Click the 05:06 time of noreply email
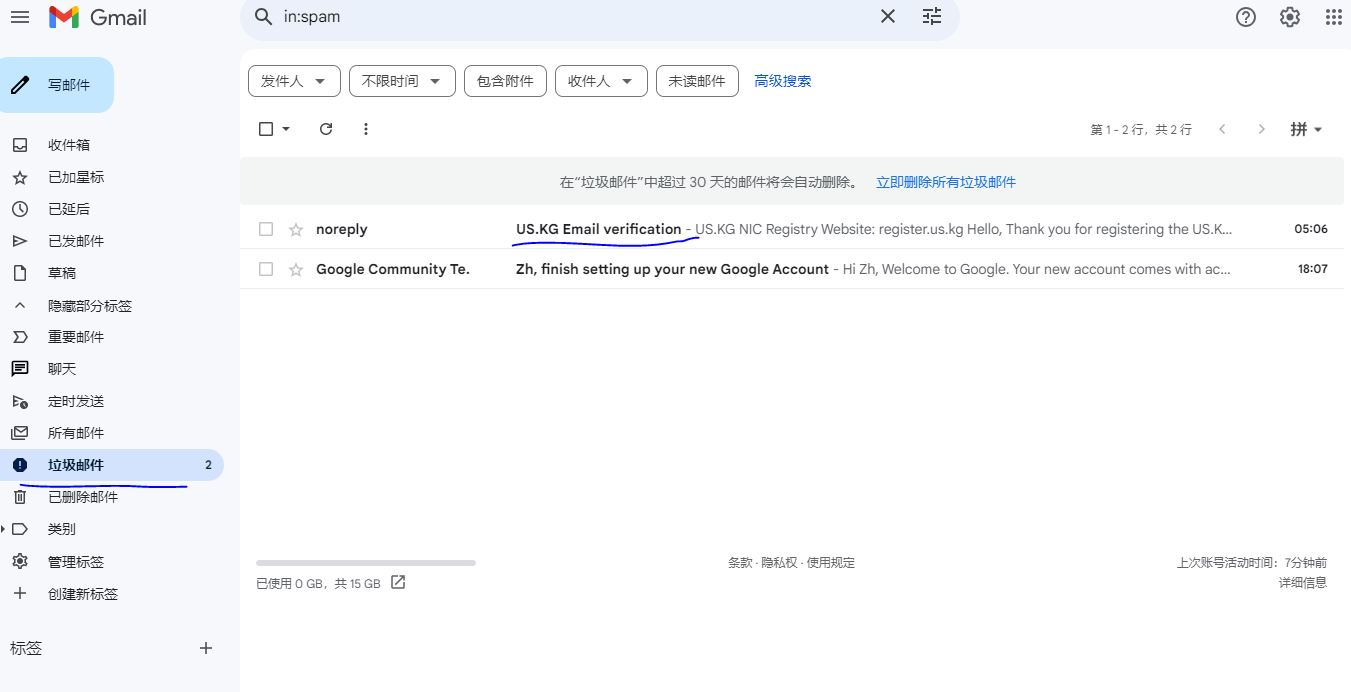This screenshot has width=1351, height=692. pos(1311,229)
